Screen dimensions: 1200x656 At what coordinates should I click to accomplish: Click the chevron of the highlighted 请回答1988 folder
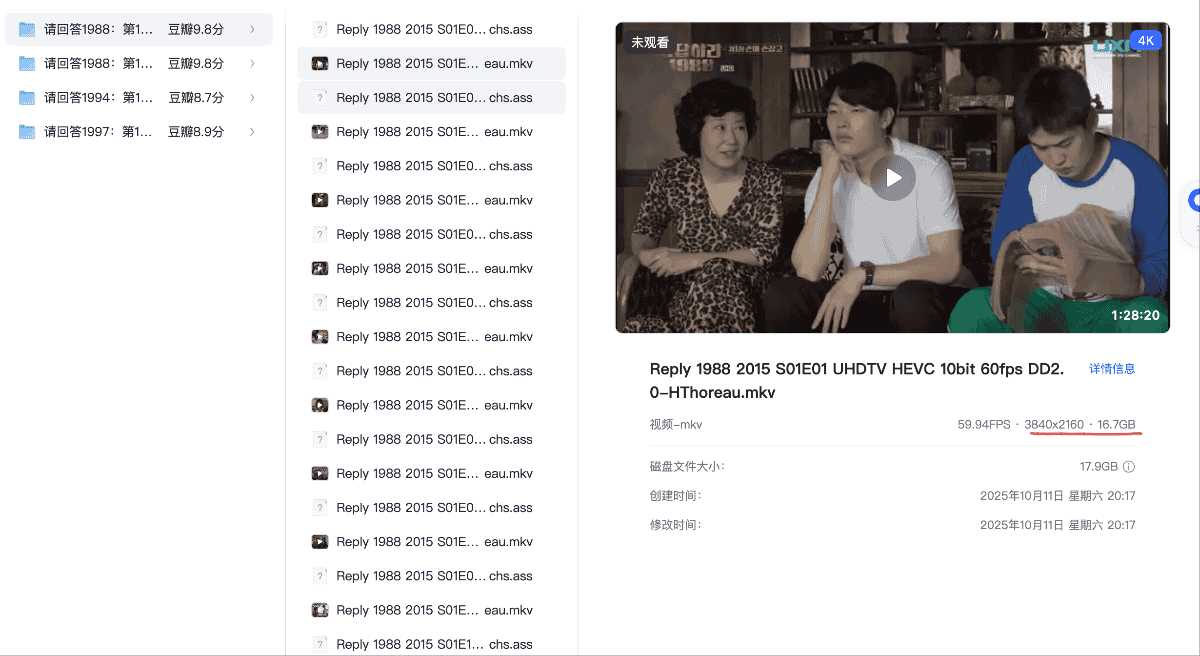pos(252,30)
